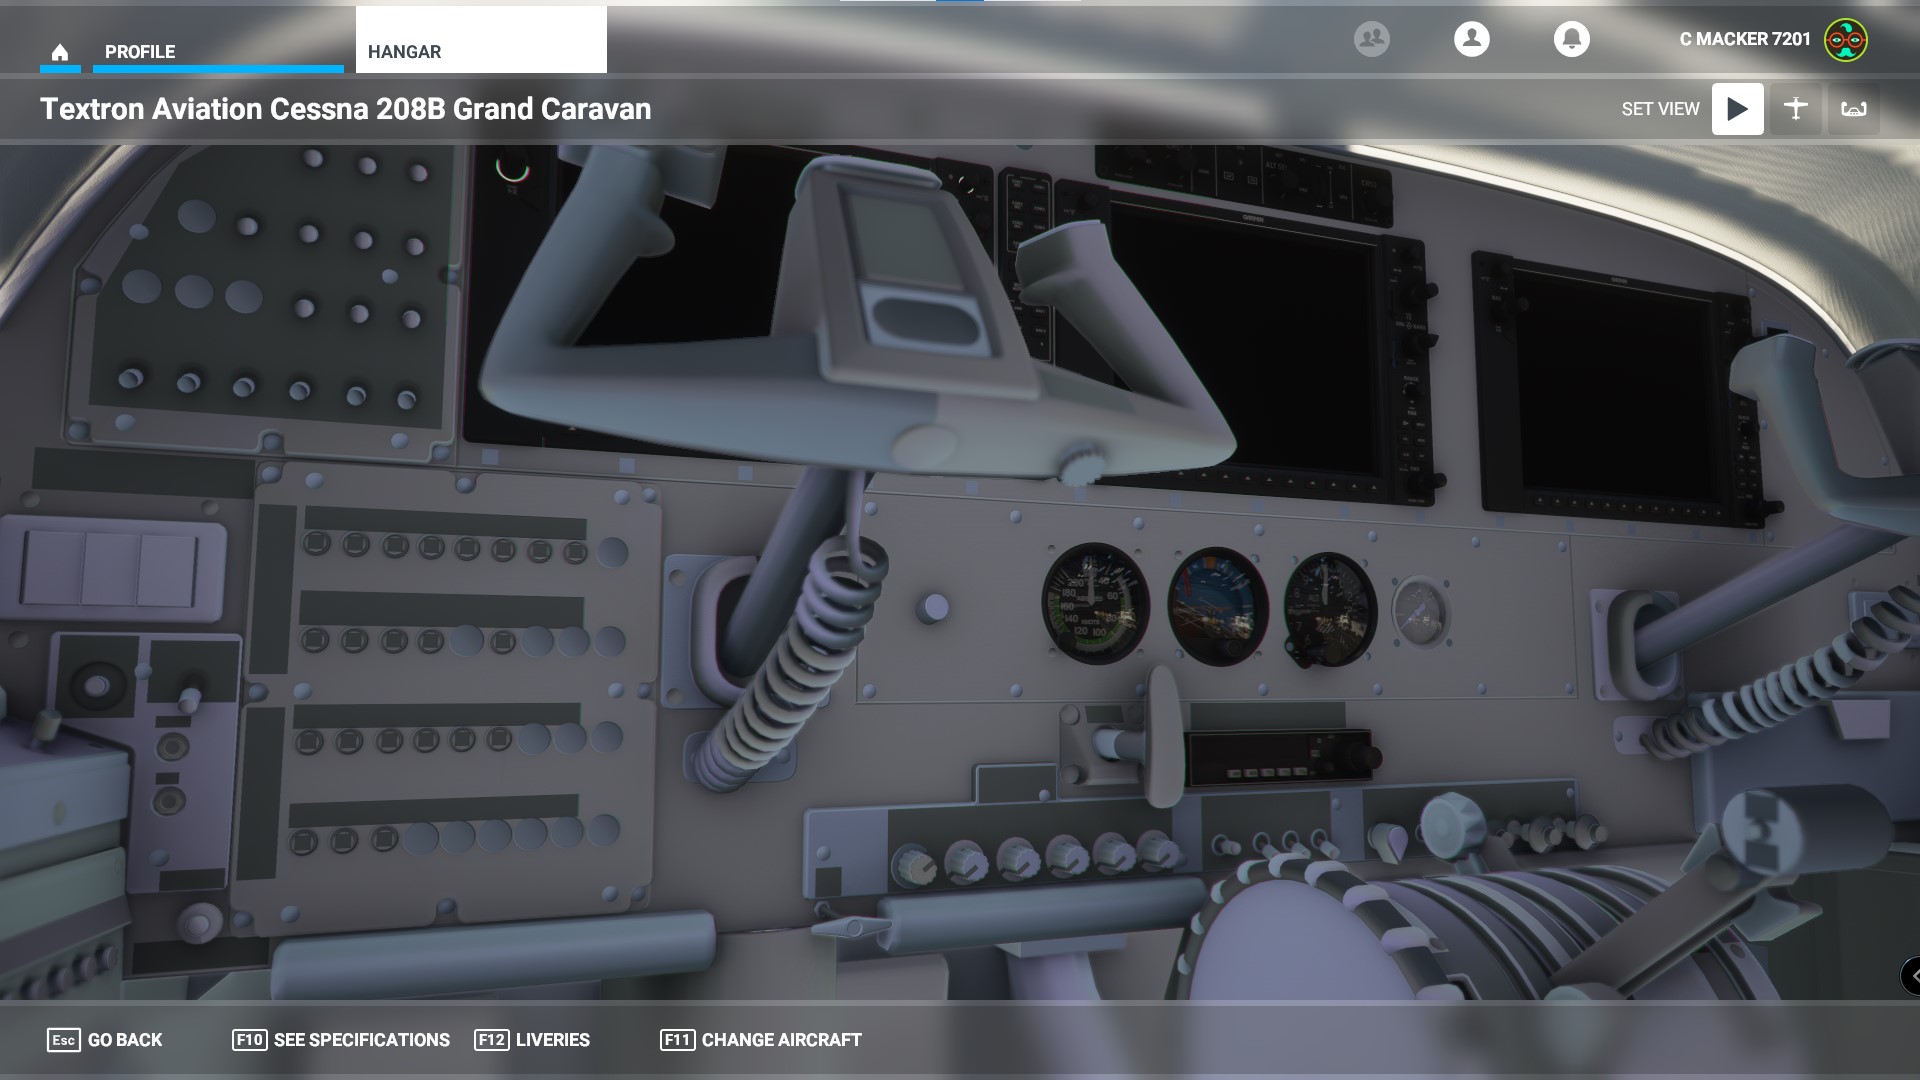Open the friends group icon
Viewport: 1920px width, 1080px height.
pyautogui.click(x=1371, y=39)
